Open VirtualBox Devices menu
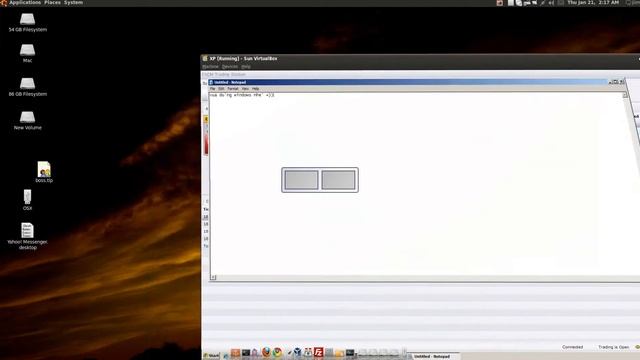 pos(230,67)
